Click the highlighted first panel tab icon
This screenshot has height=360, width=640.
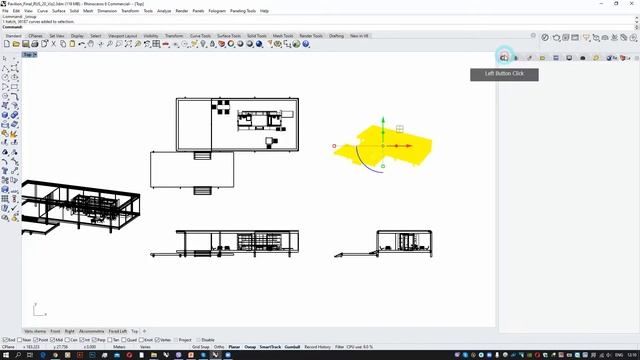click(504, 58)
